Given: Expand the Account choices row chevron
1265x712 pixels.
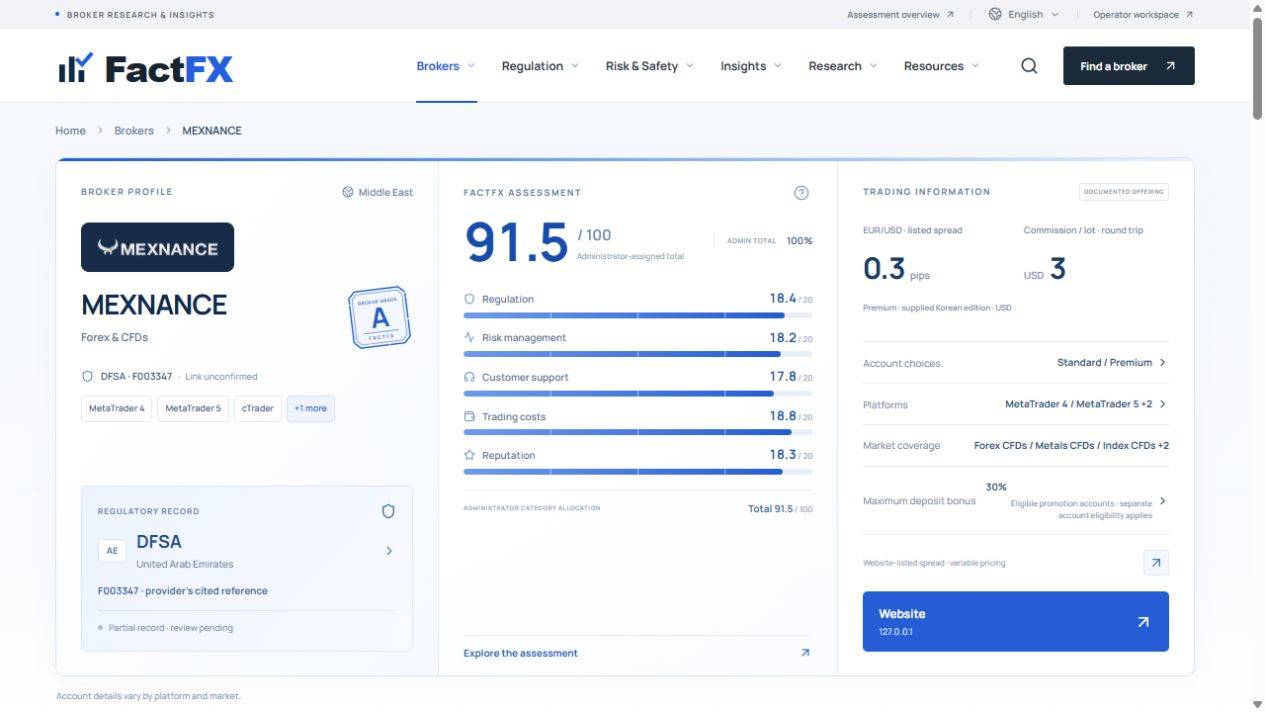Looking at the screenshot, I should [1162, 363].
